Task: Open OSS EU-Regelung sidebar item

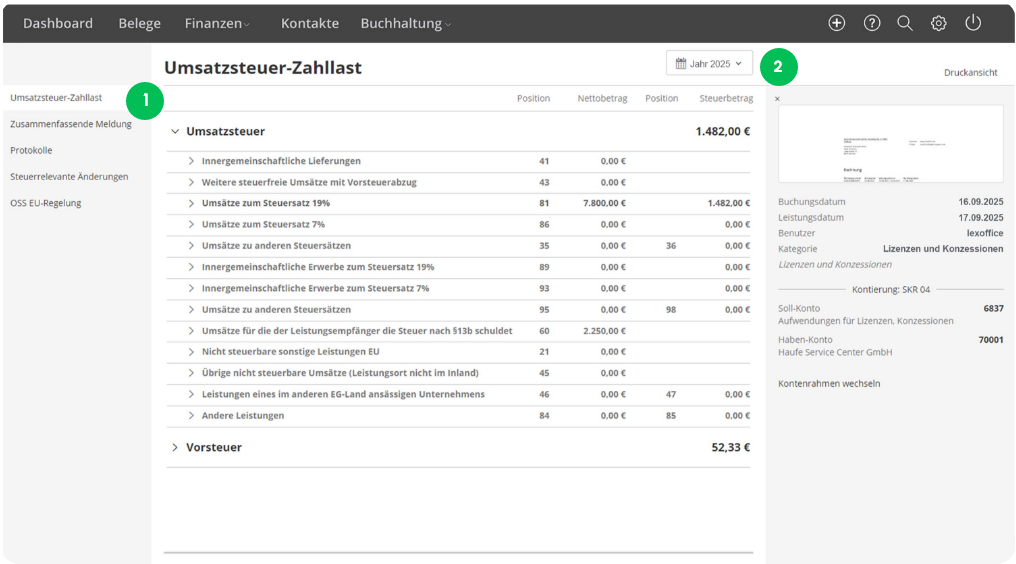Action: click(x=45, y=202)
